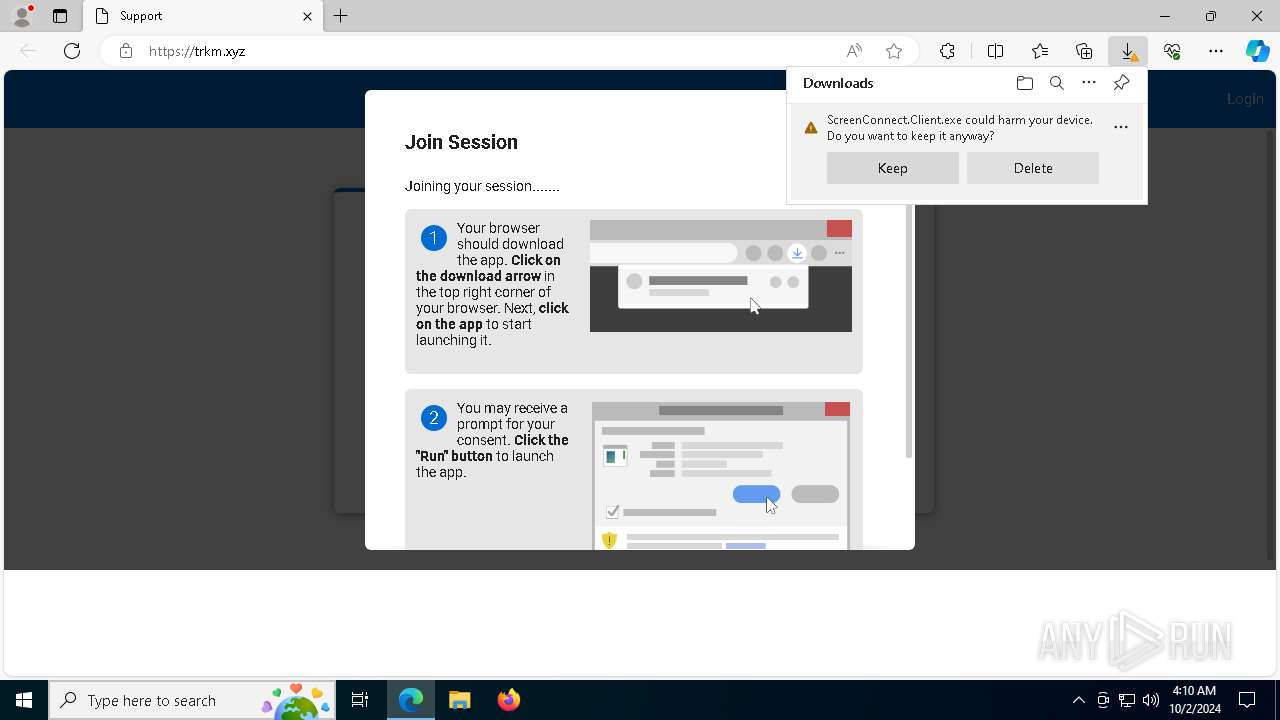The height and width of the screenshot is (720, 1280).
Task: Open the tab actions menu icon
Action: 60,16
